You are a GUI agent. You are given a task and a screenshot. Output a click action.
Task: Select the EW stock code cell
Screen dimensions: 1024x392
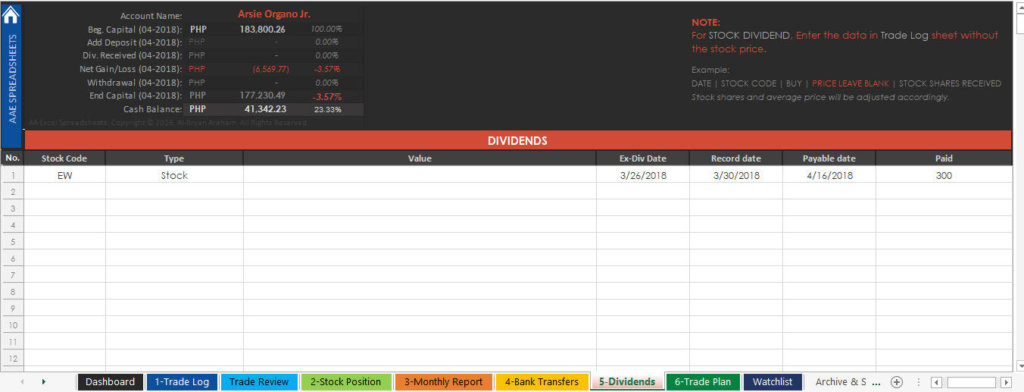[64, 175]
